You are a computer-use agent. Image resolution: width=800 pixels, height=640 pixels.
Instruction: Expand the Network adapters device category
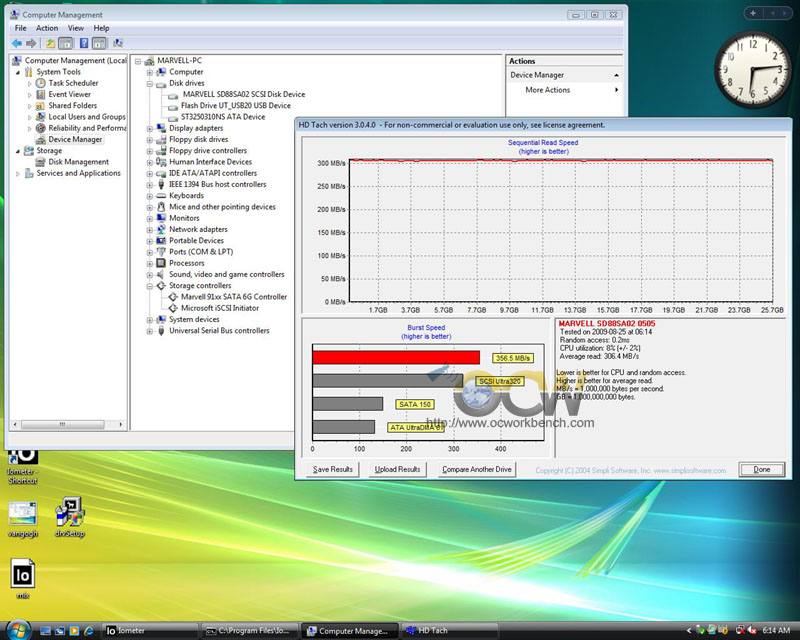point(149,230)
